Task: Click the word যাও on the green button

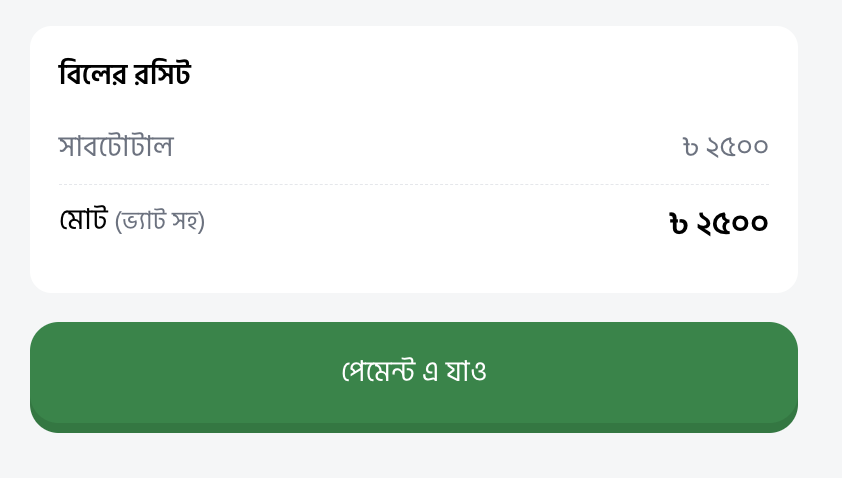Action: [467, 371]
